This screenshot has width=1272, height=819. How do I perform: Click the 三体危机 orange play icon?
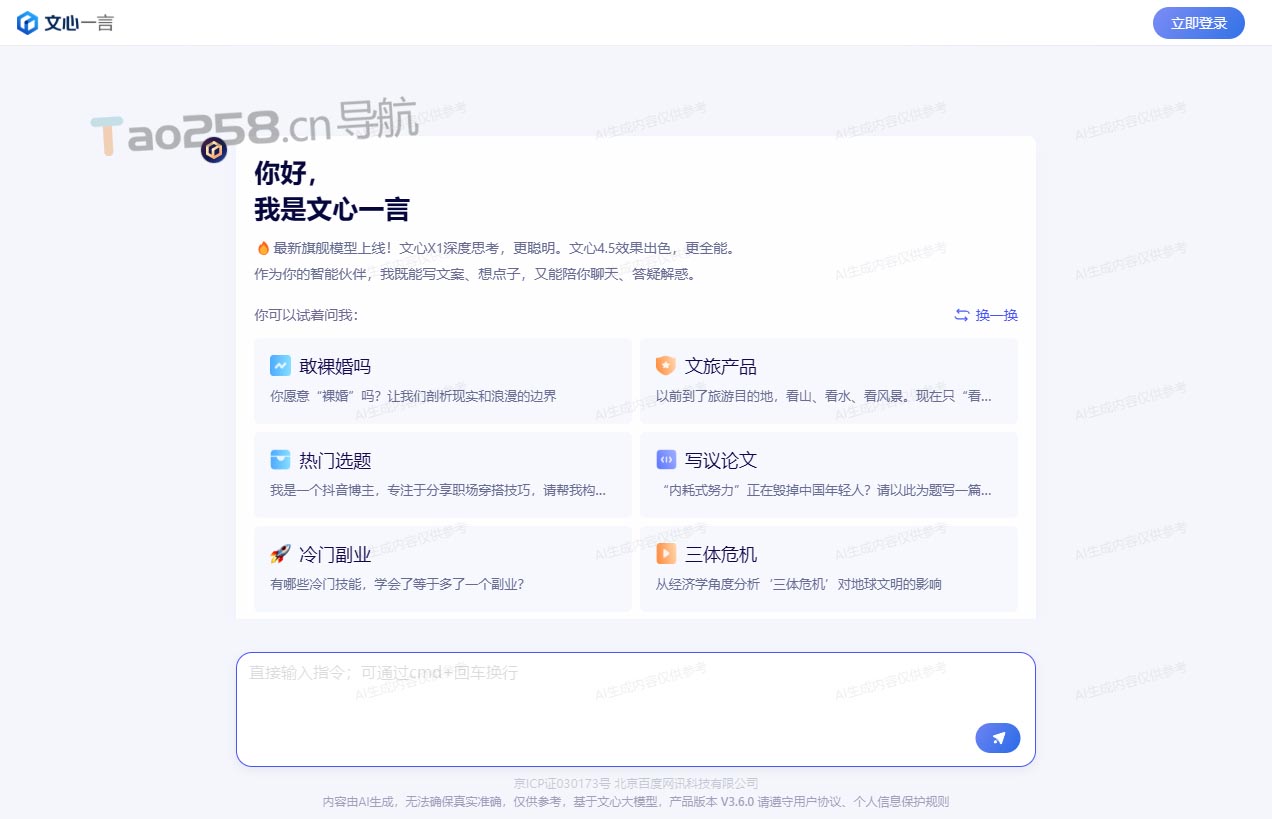pyautogui.click(x=666, y=553)
